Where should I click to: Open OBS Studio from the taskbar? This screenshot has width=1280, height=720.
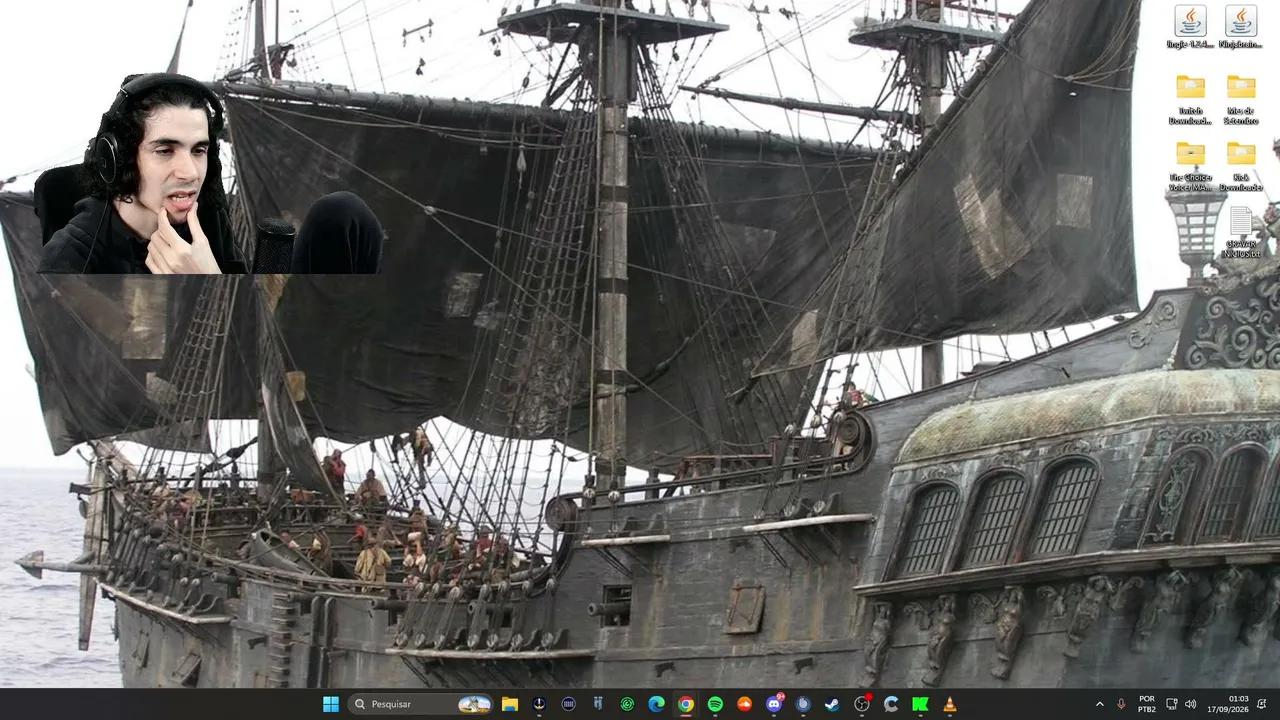coord(862,704)
